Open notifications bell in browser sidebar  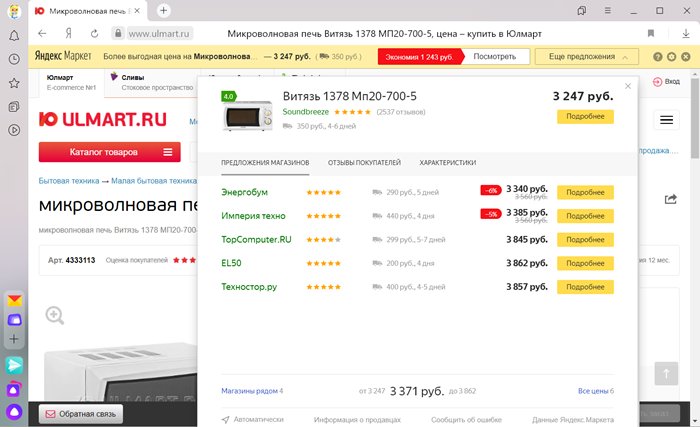(14, 36)
